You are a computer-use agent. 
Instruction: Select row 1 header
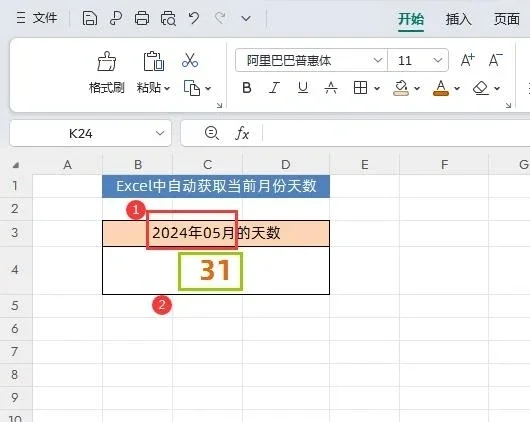tap(16, 186)
